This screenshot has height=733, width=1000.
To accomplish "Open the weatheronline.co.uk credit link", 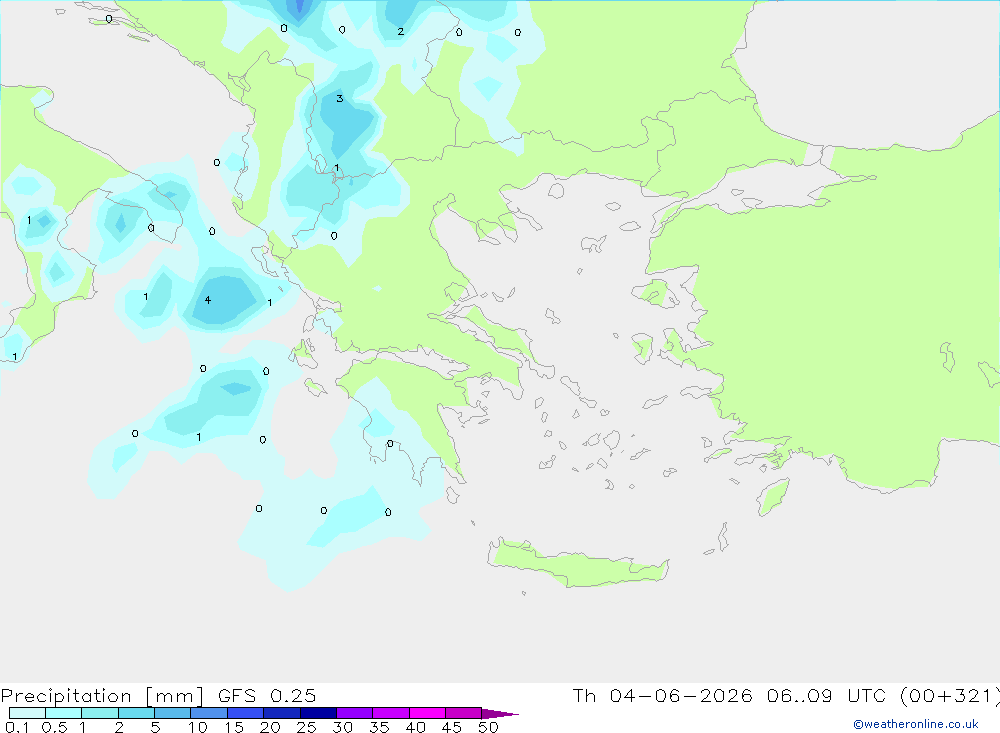I will tap(916, 724).
